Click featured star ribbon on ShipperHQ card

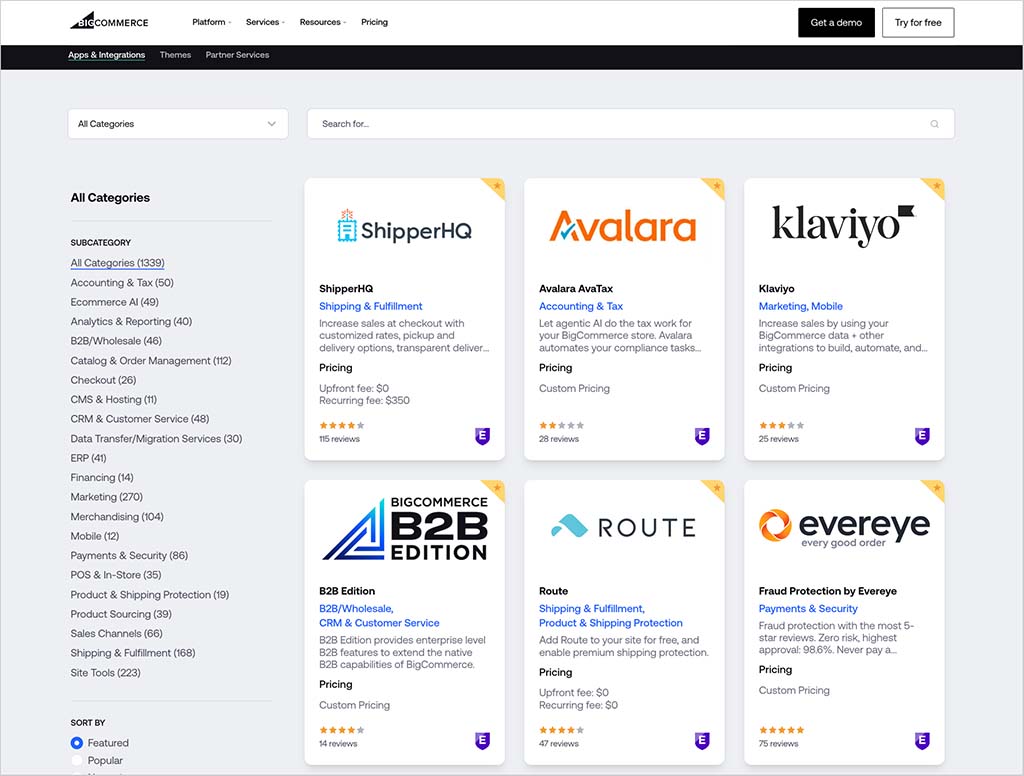click(x=496, y=187)
